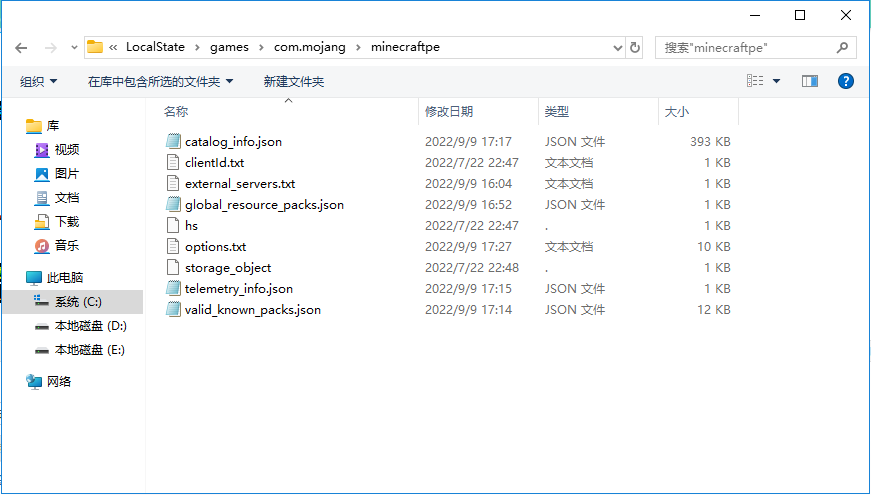Select file name storage_object
The image size is (871, 495).
click(x=228, y=268)
